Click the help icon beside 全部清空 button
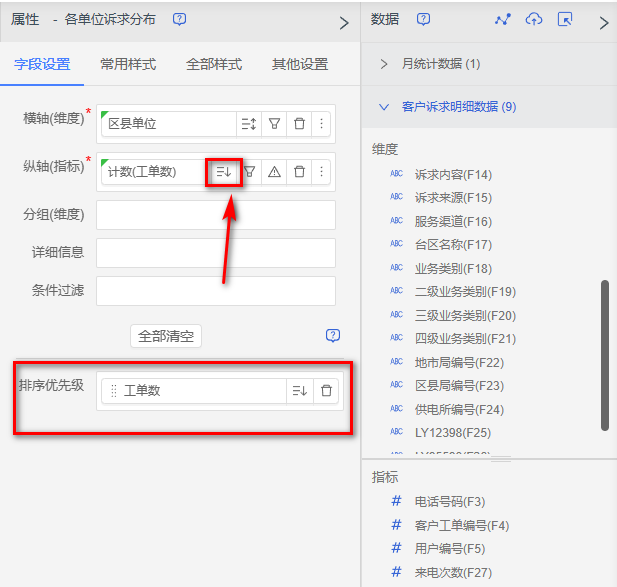This screenshot has height=587, width=617. point(333,336)
